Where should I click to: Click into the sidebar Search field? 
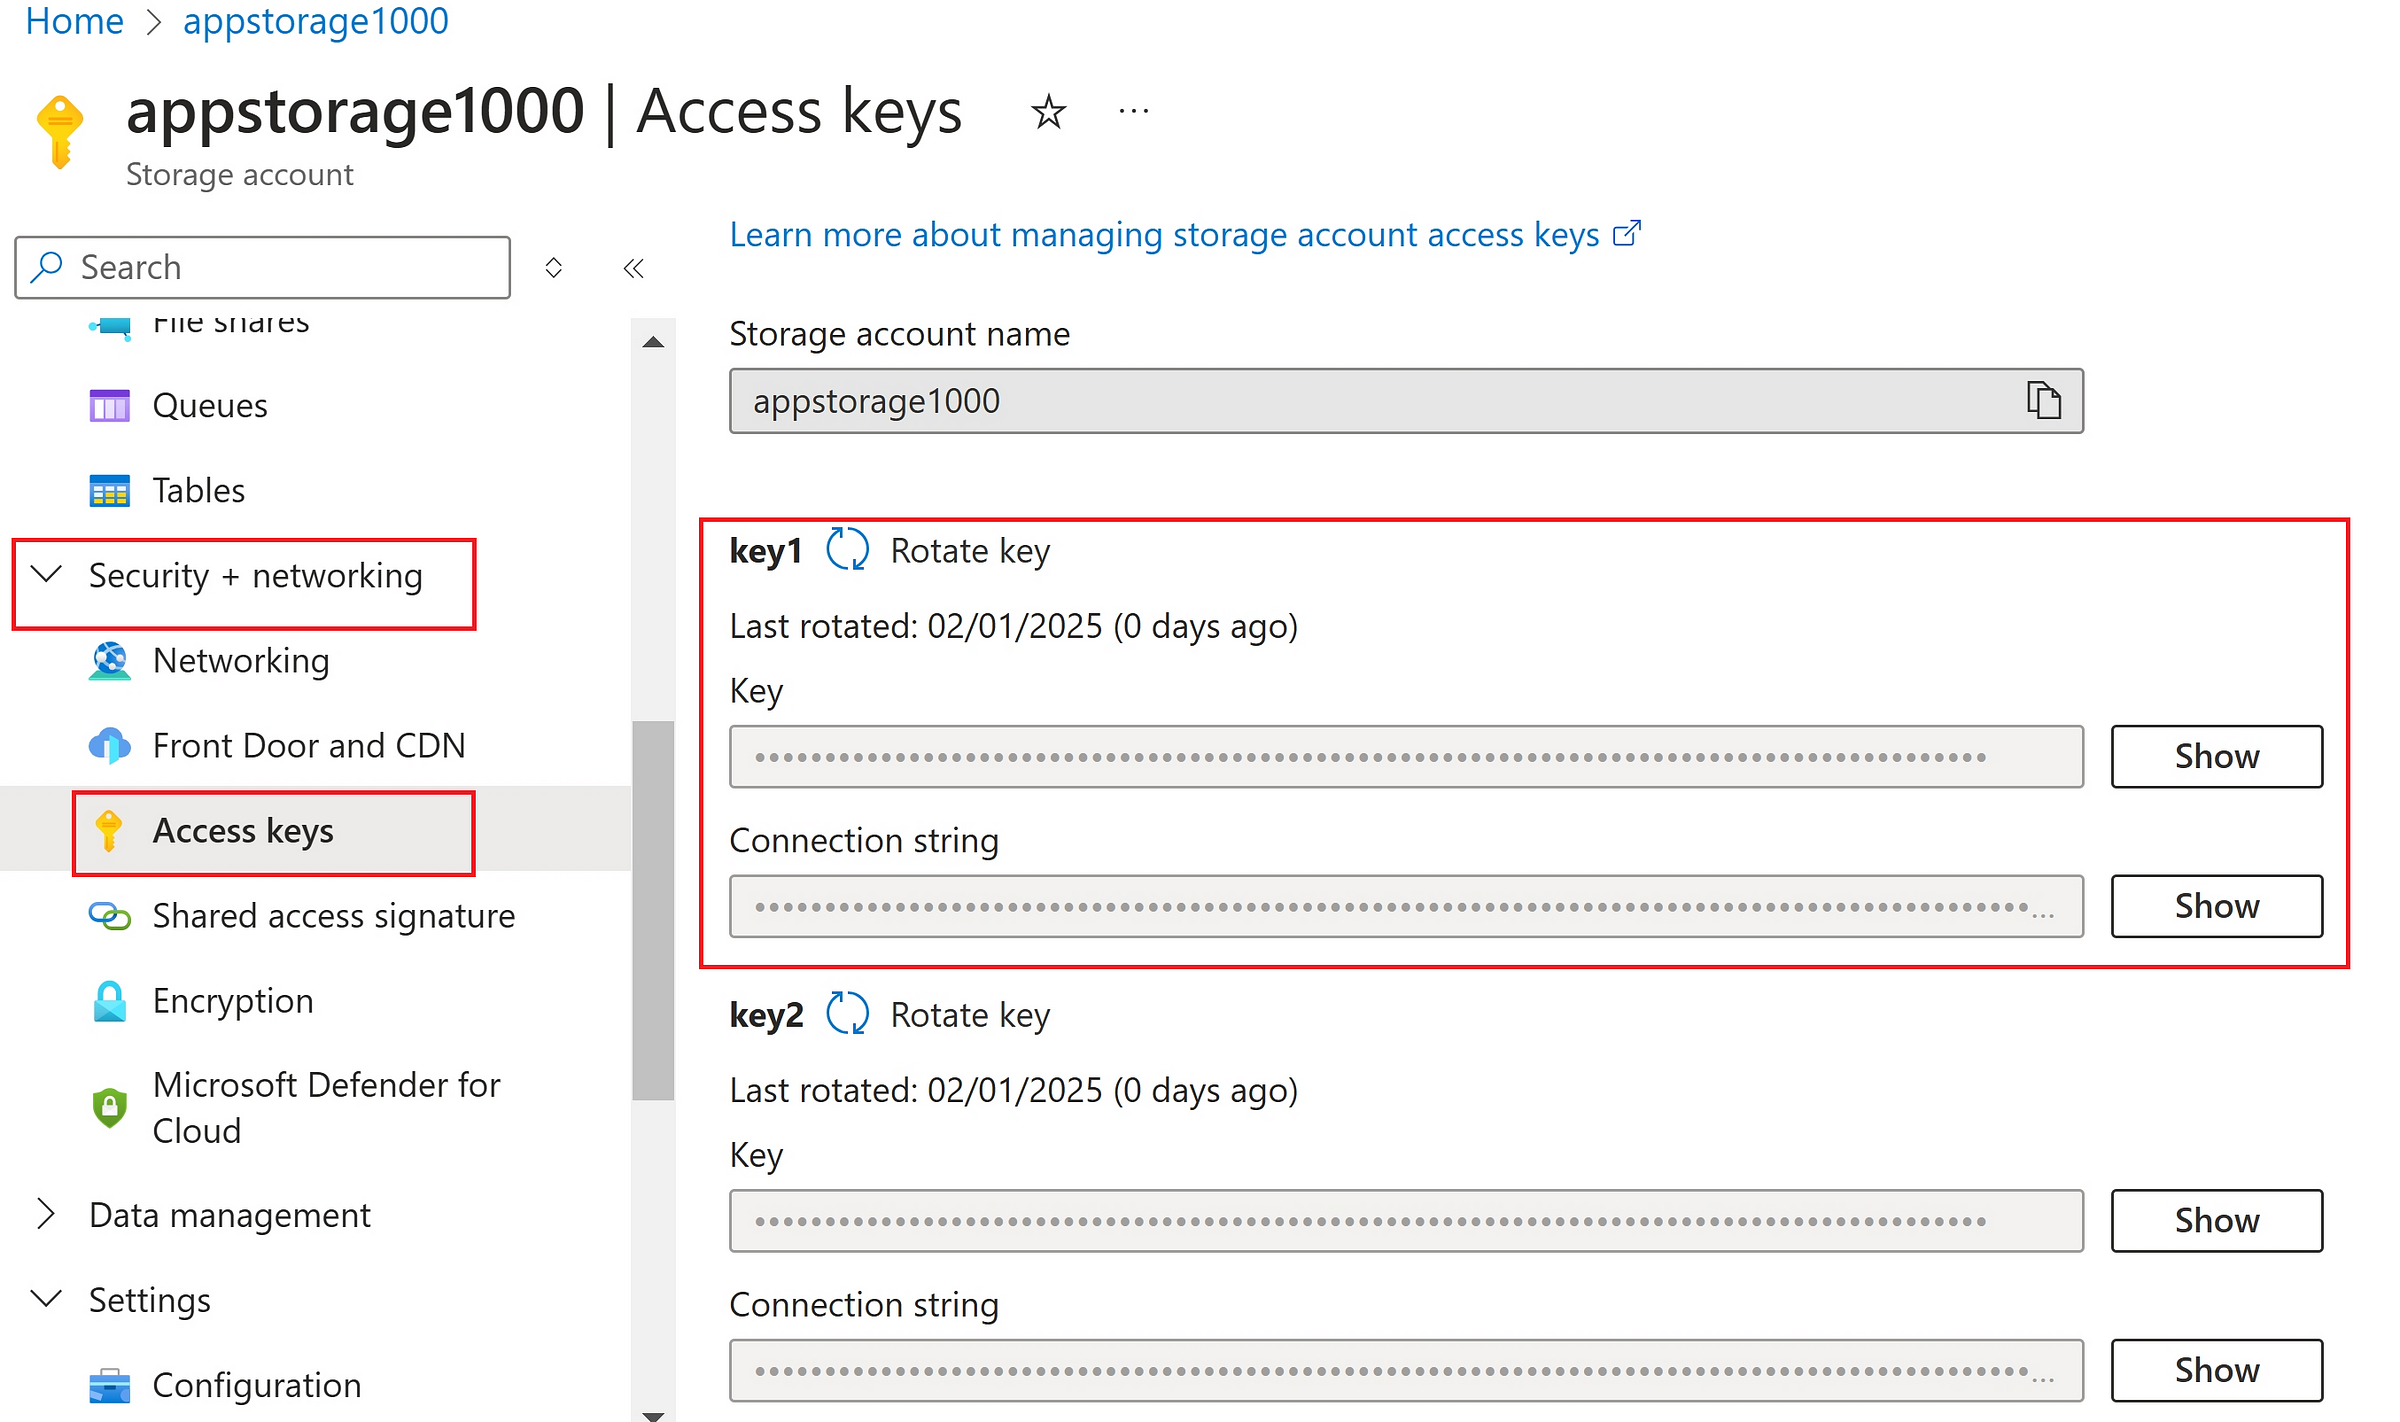pos(263,267)
